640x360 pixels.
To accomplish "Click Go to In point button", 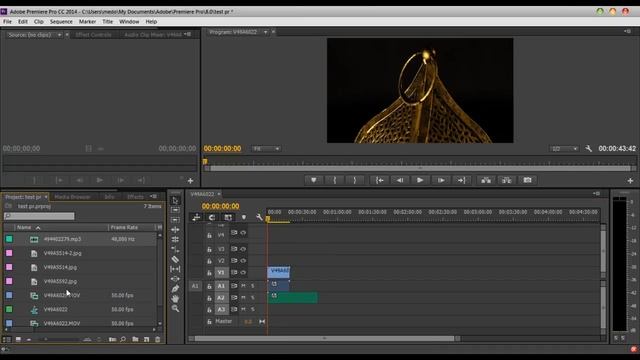I will point(380,180).
